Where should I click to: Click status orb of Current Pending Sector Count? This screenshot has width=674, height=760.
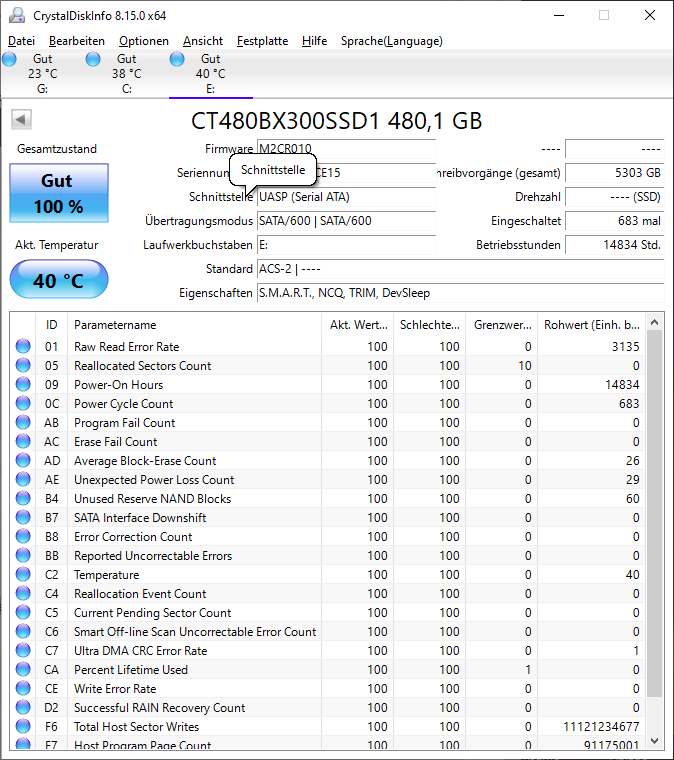click(23, 612)
